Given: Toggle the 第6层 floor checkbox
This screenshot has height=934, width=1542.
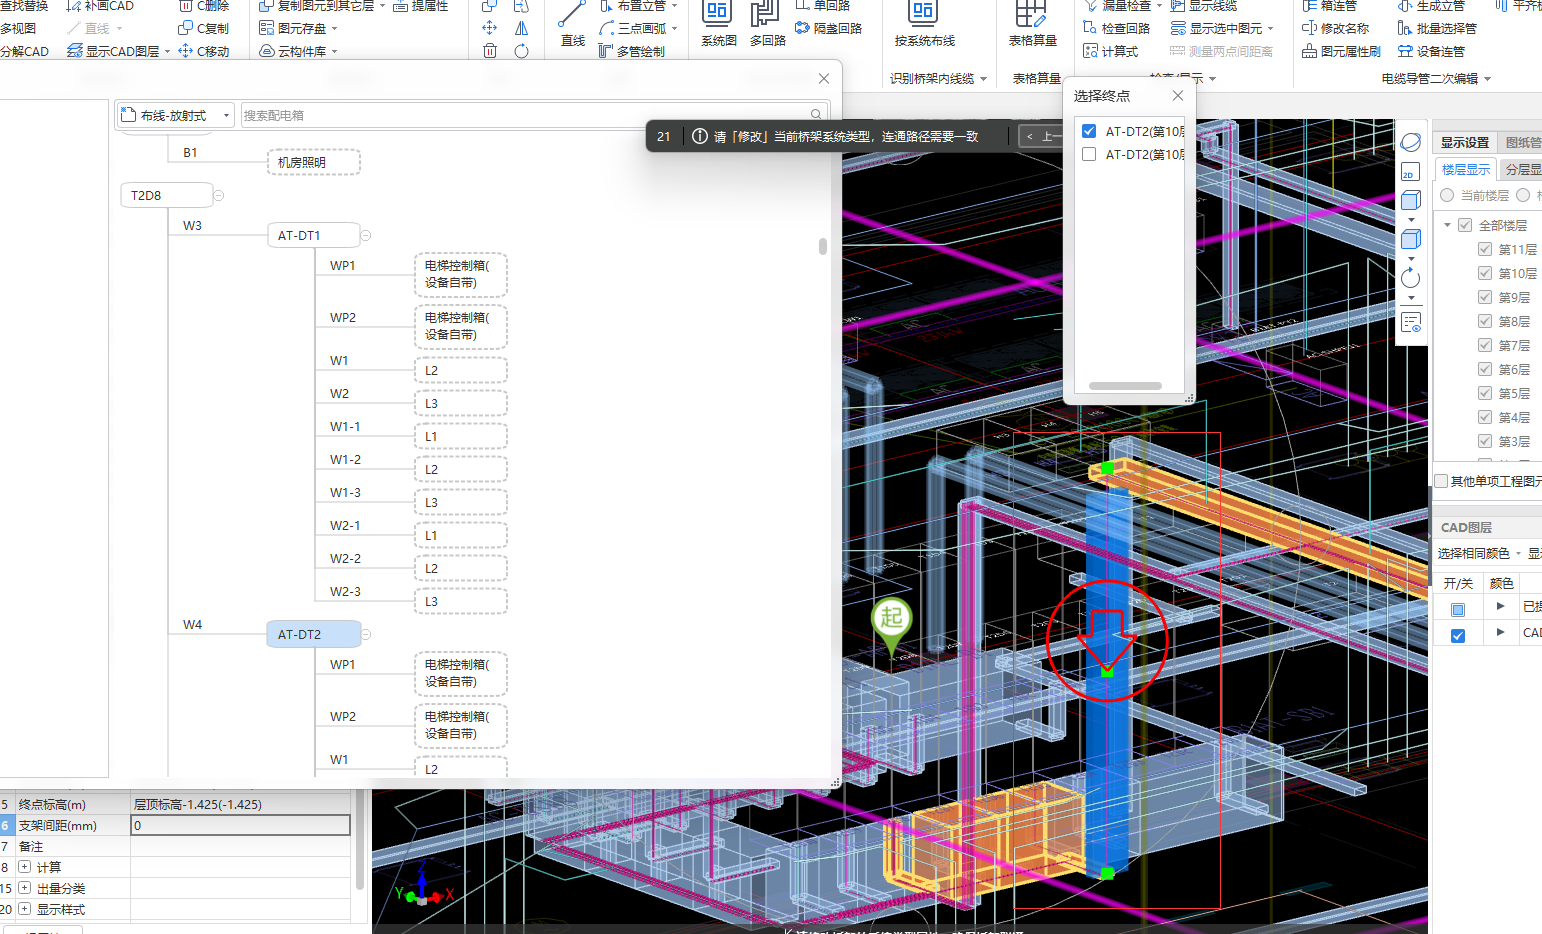Looking at the screenshot, I should tap(1485, 369).
